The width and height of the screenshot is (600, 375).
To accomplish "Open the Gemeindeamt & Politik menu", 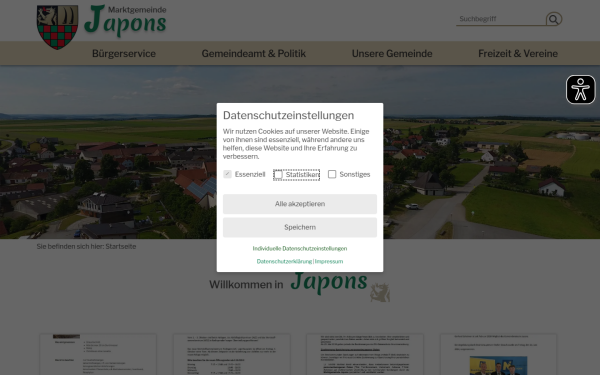I will tap(254, 54).
